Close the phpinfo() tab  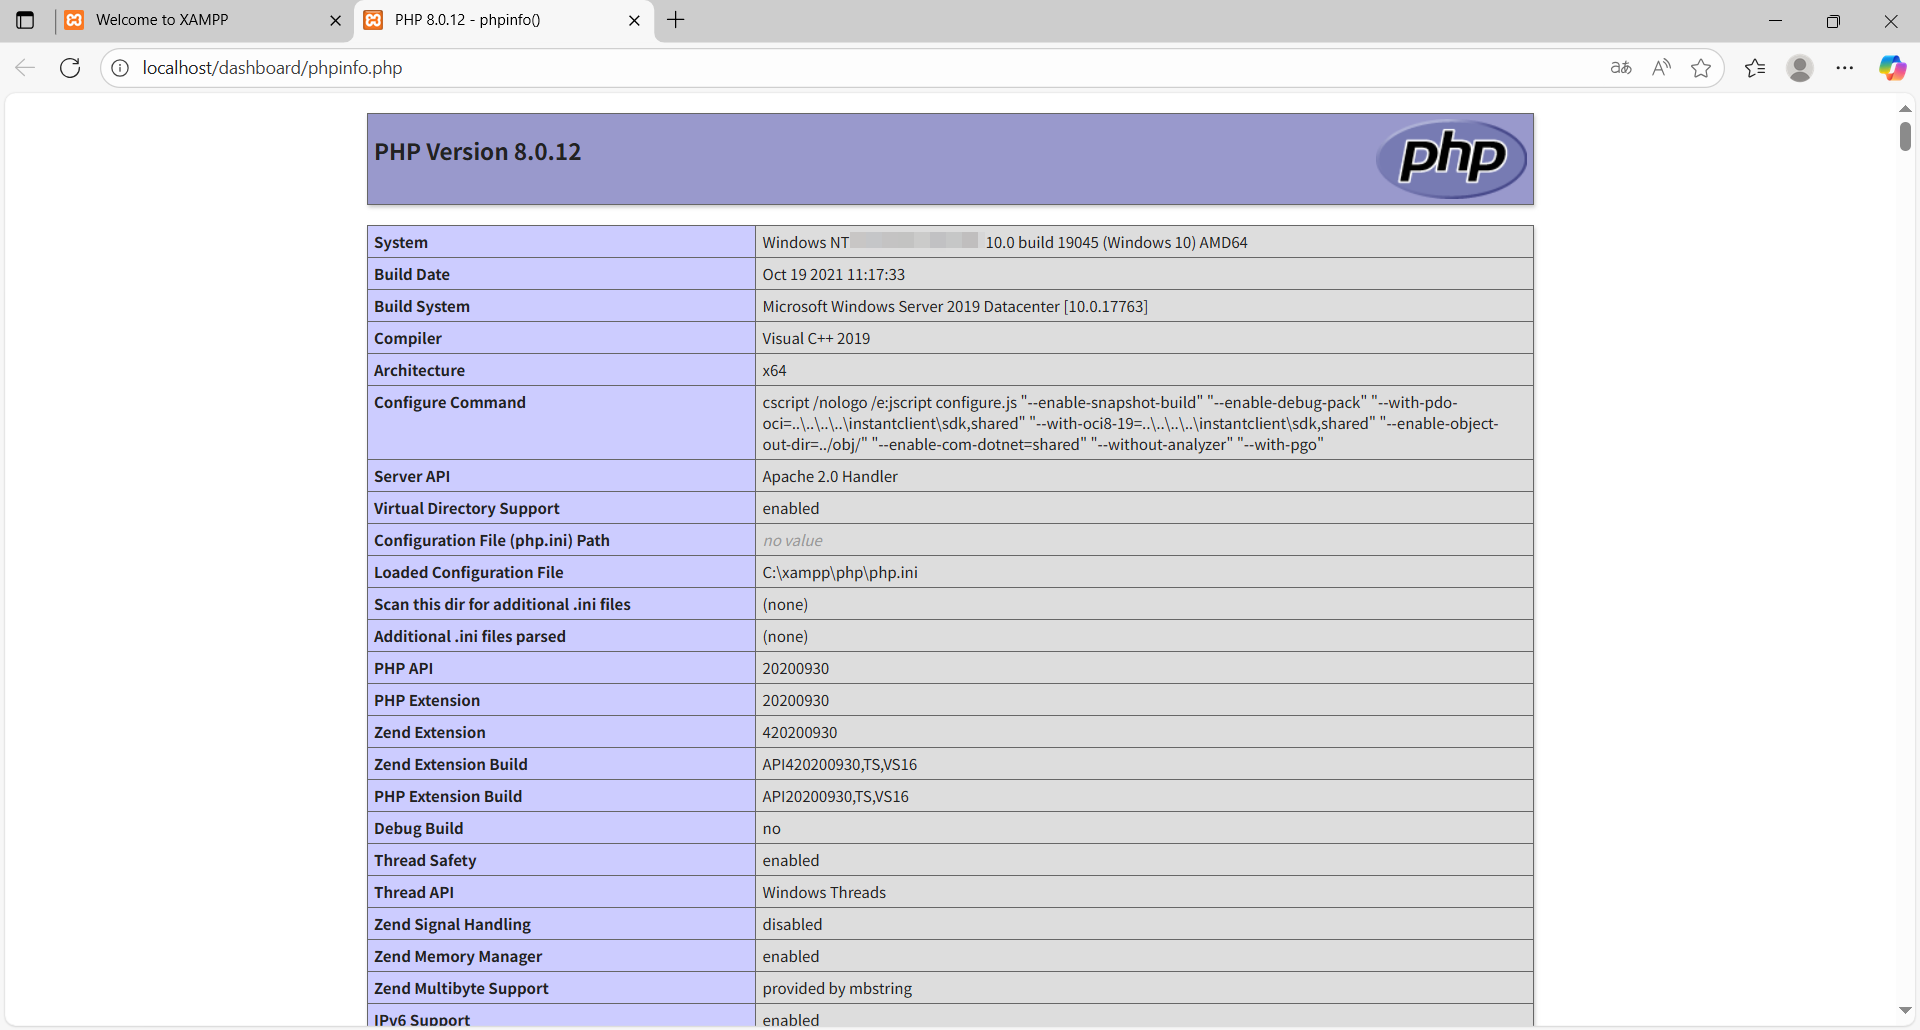pos(634,20)
